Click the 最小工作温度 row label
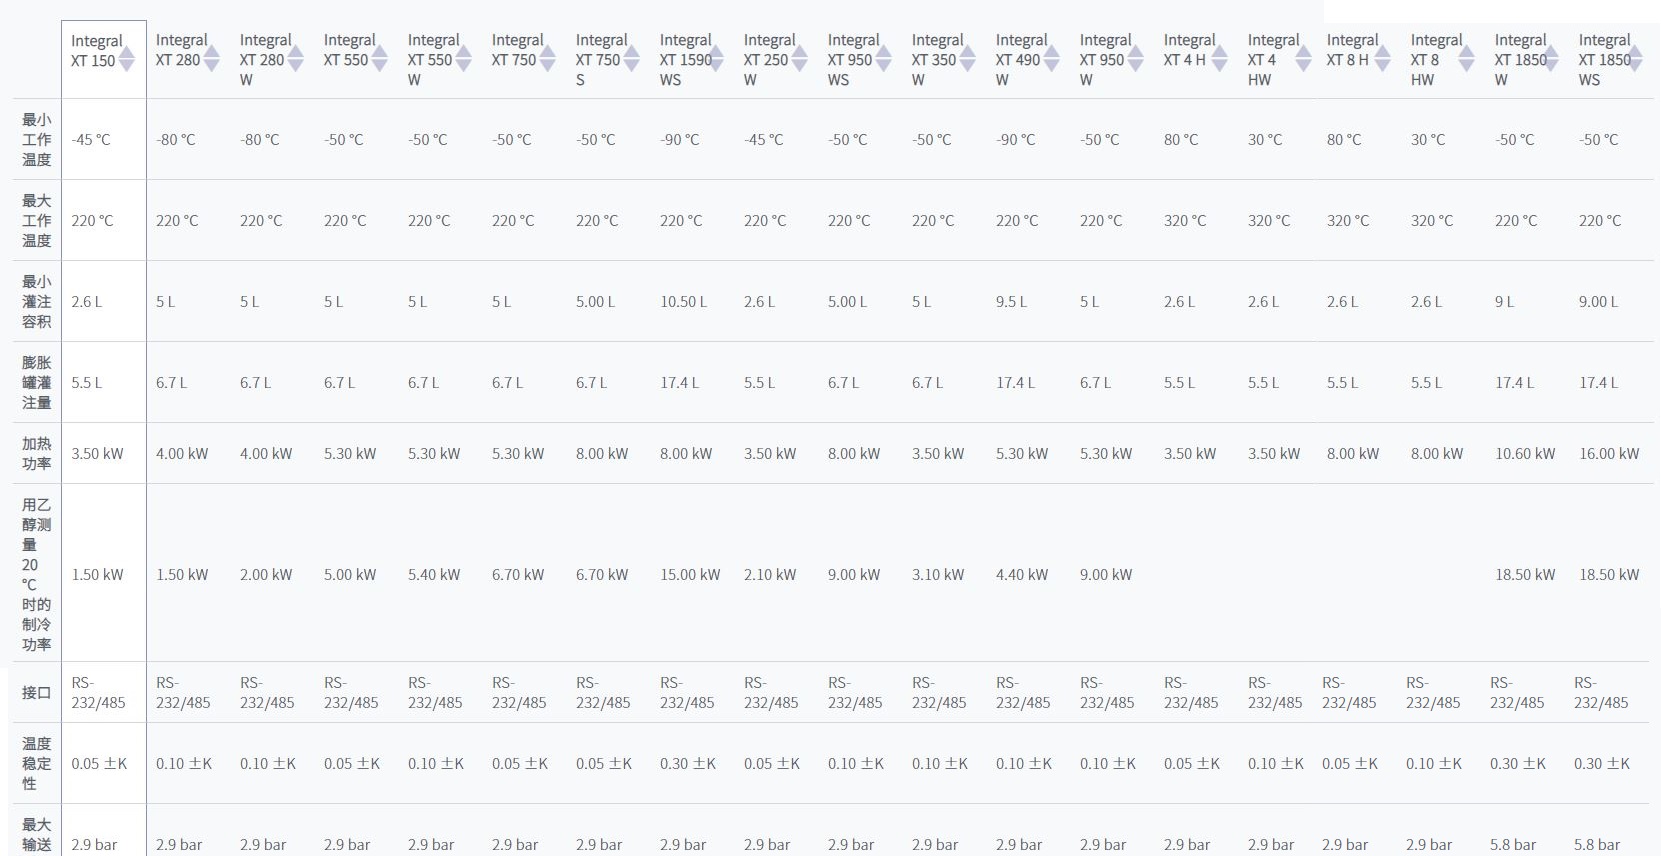1661x856 pixels. coord(37,139)
